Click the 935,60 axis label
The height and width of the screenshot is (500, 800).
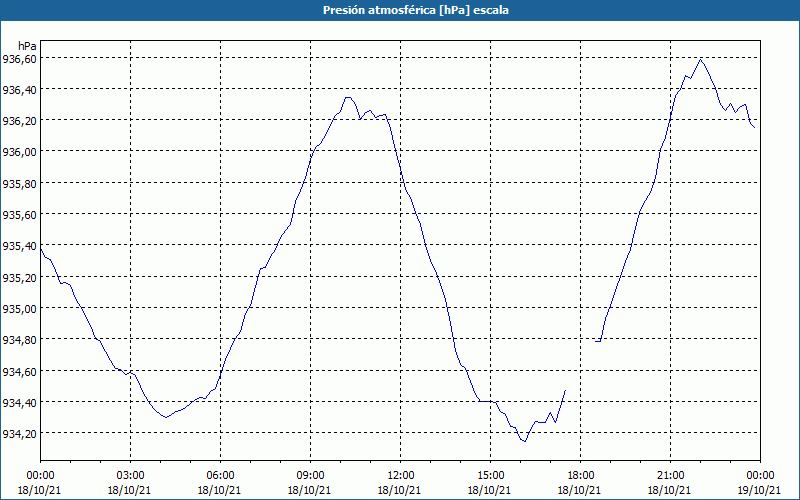(19, 215)
